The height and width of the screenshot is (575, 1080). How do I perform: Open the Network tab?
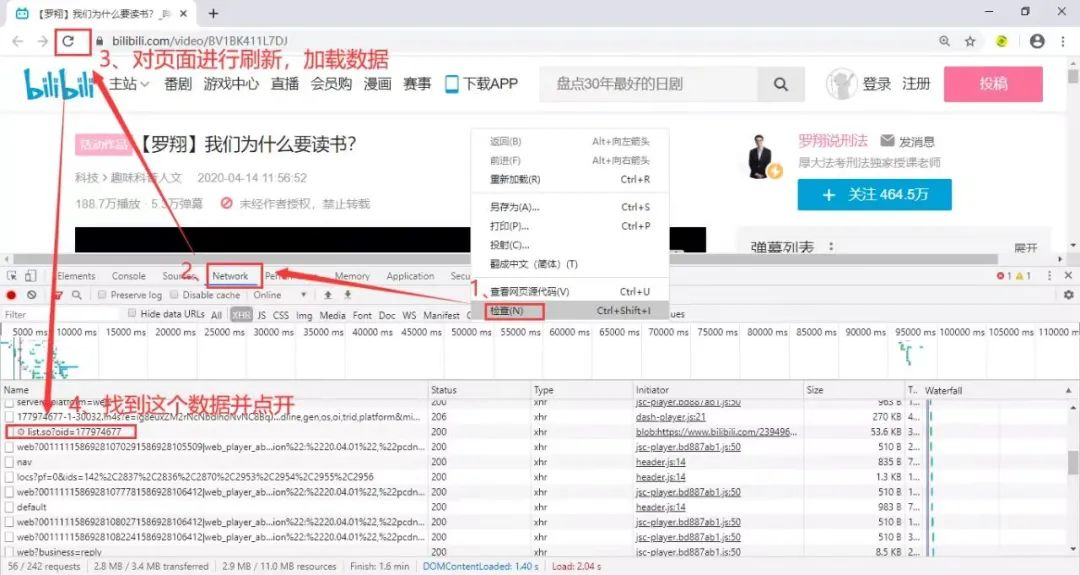tap(230, 276)
